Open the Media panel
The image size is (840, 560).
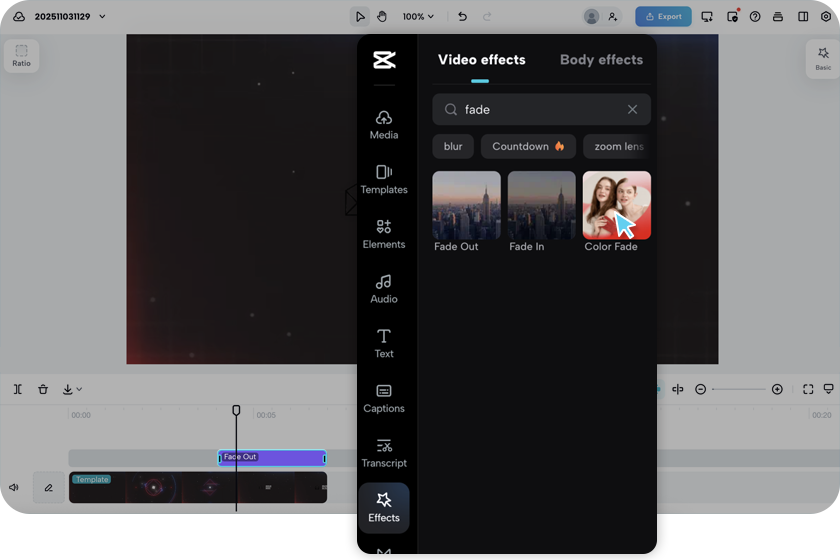(384, 125)
